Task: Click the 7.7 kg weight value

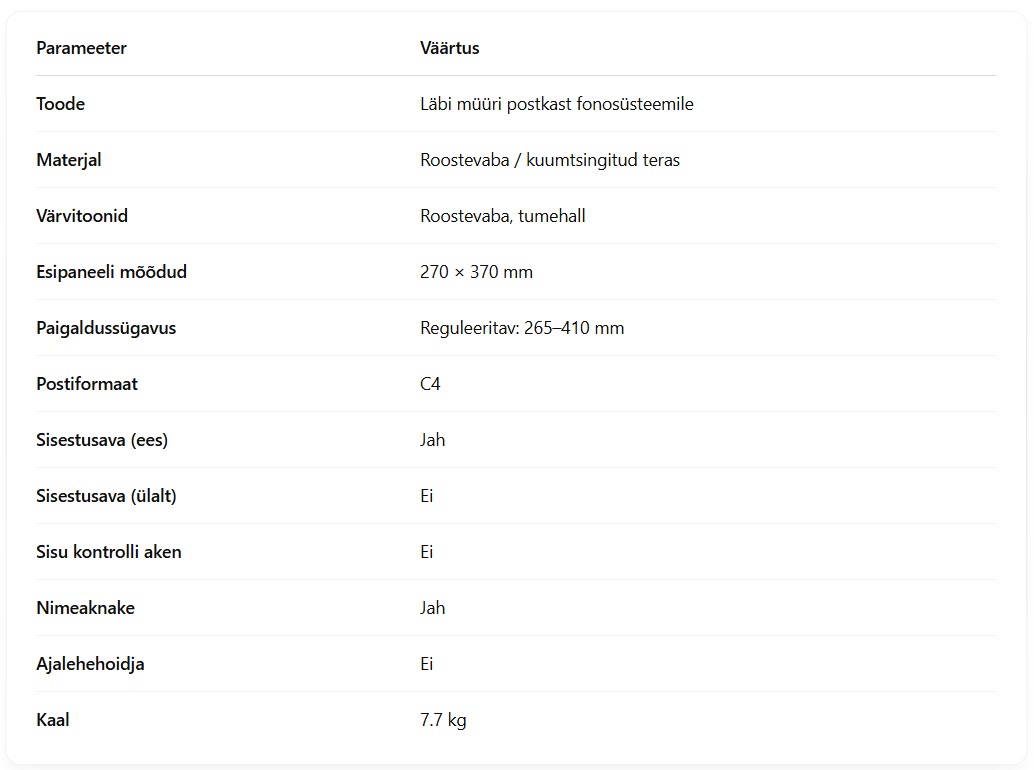Action: pyautogui.click(x=443, y=721)
